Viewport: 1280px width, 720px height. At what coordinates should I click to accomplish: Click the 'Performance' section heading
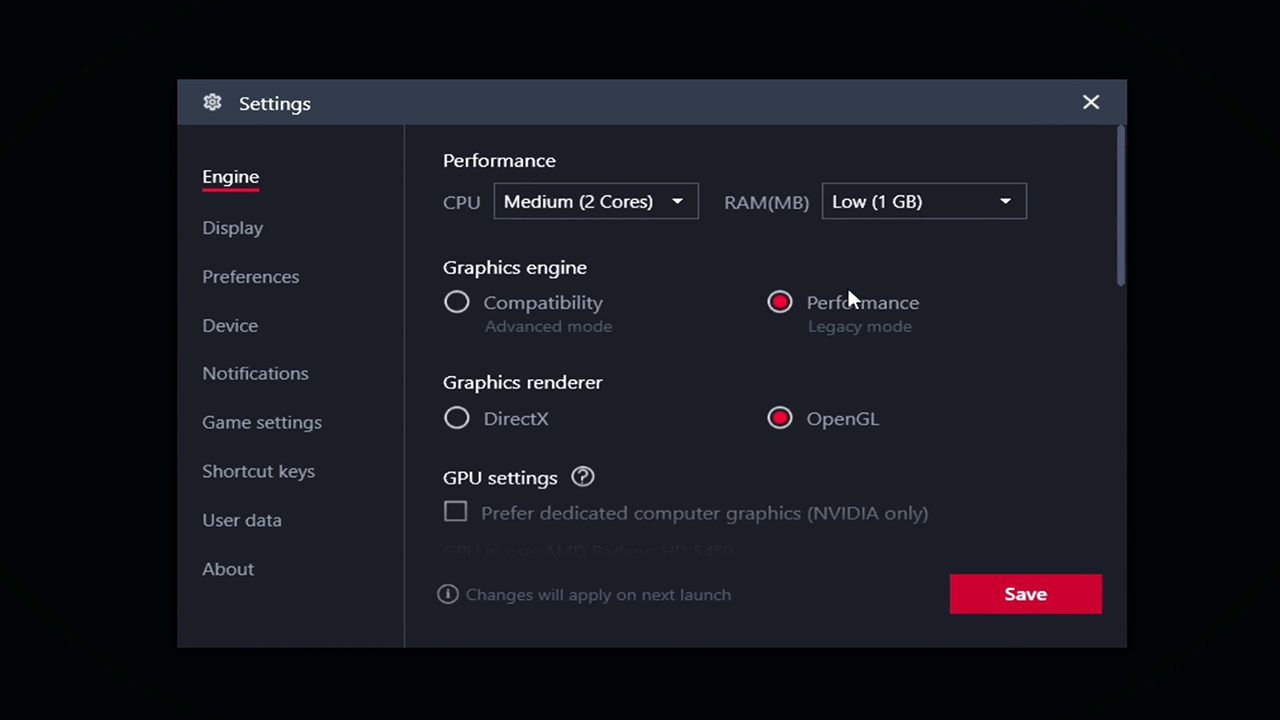(499, 161)
